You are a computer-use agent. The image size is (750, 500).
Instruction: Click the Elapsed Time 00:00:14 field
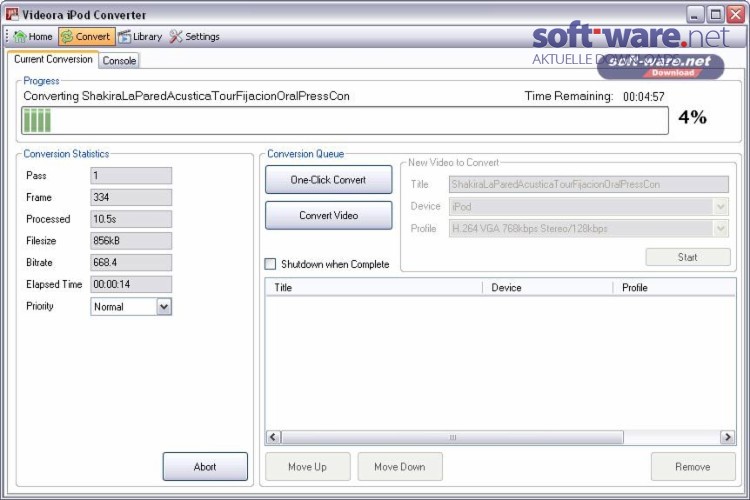(131, 284)
